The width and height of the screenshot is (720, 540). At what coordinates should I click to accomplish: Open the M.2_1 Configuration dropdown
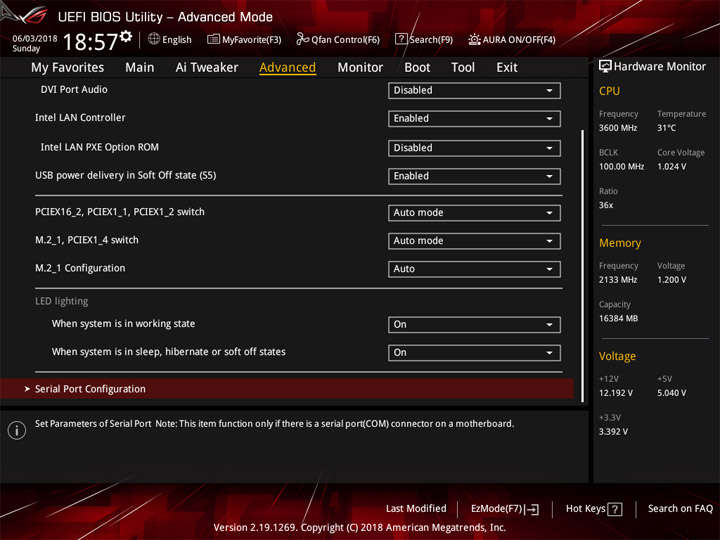pyautogui.click(x=474, y=269)
